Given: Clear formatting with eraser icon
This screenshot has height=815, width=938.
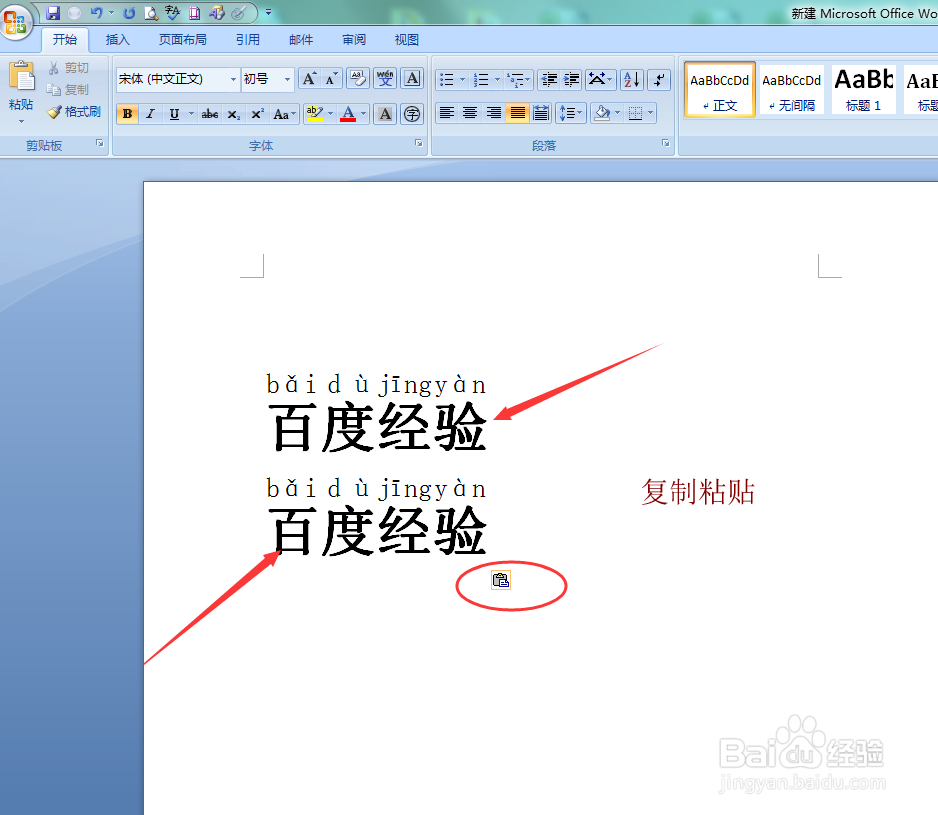Looking at the screenshot, I should click(358, 79).
